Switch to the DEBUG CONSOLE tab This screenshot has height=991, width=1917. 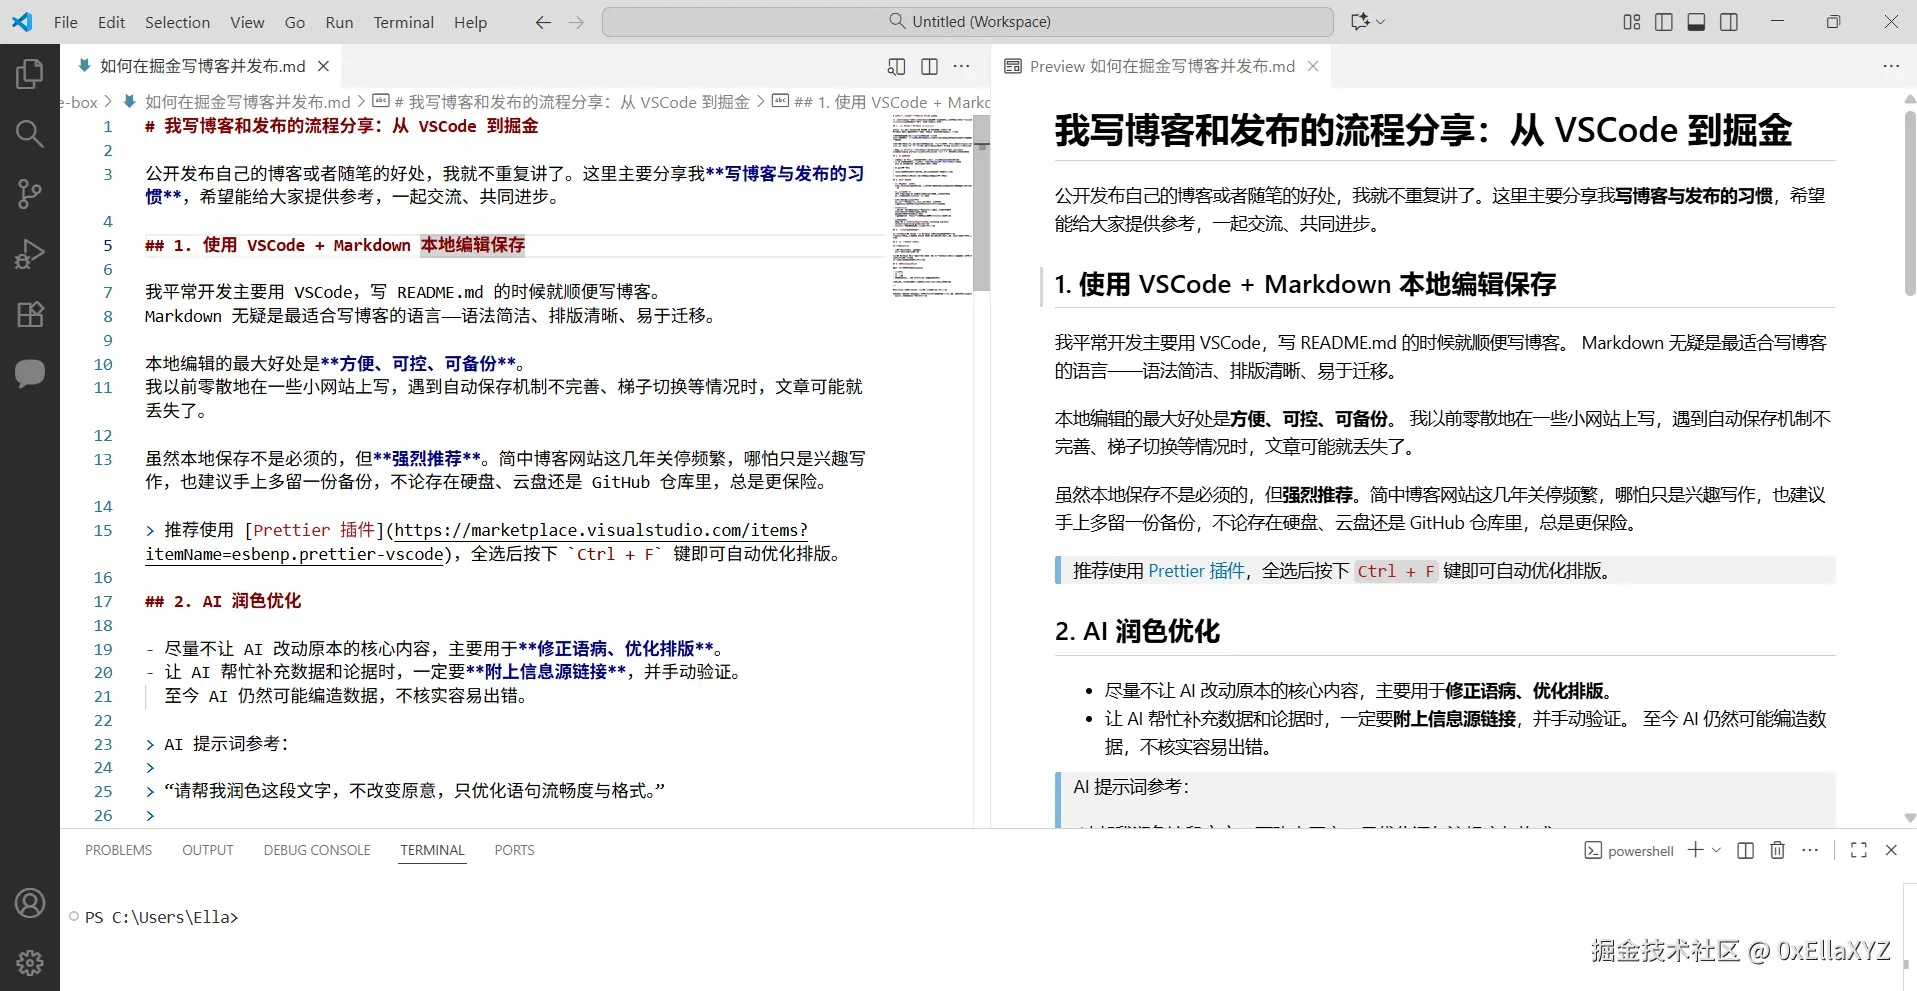[317, 850]
